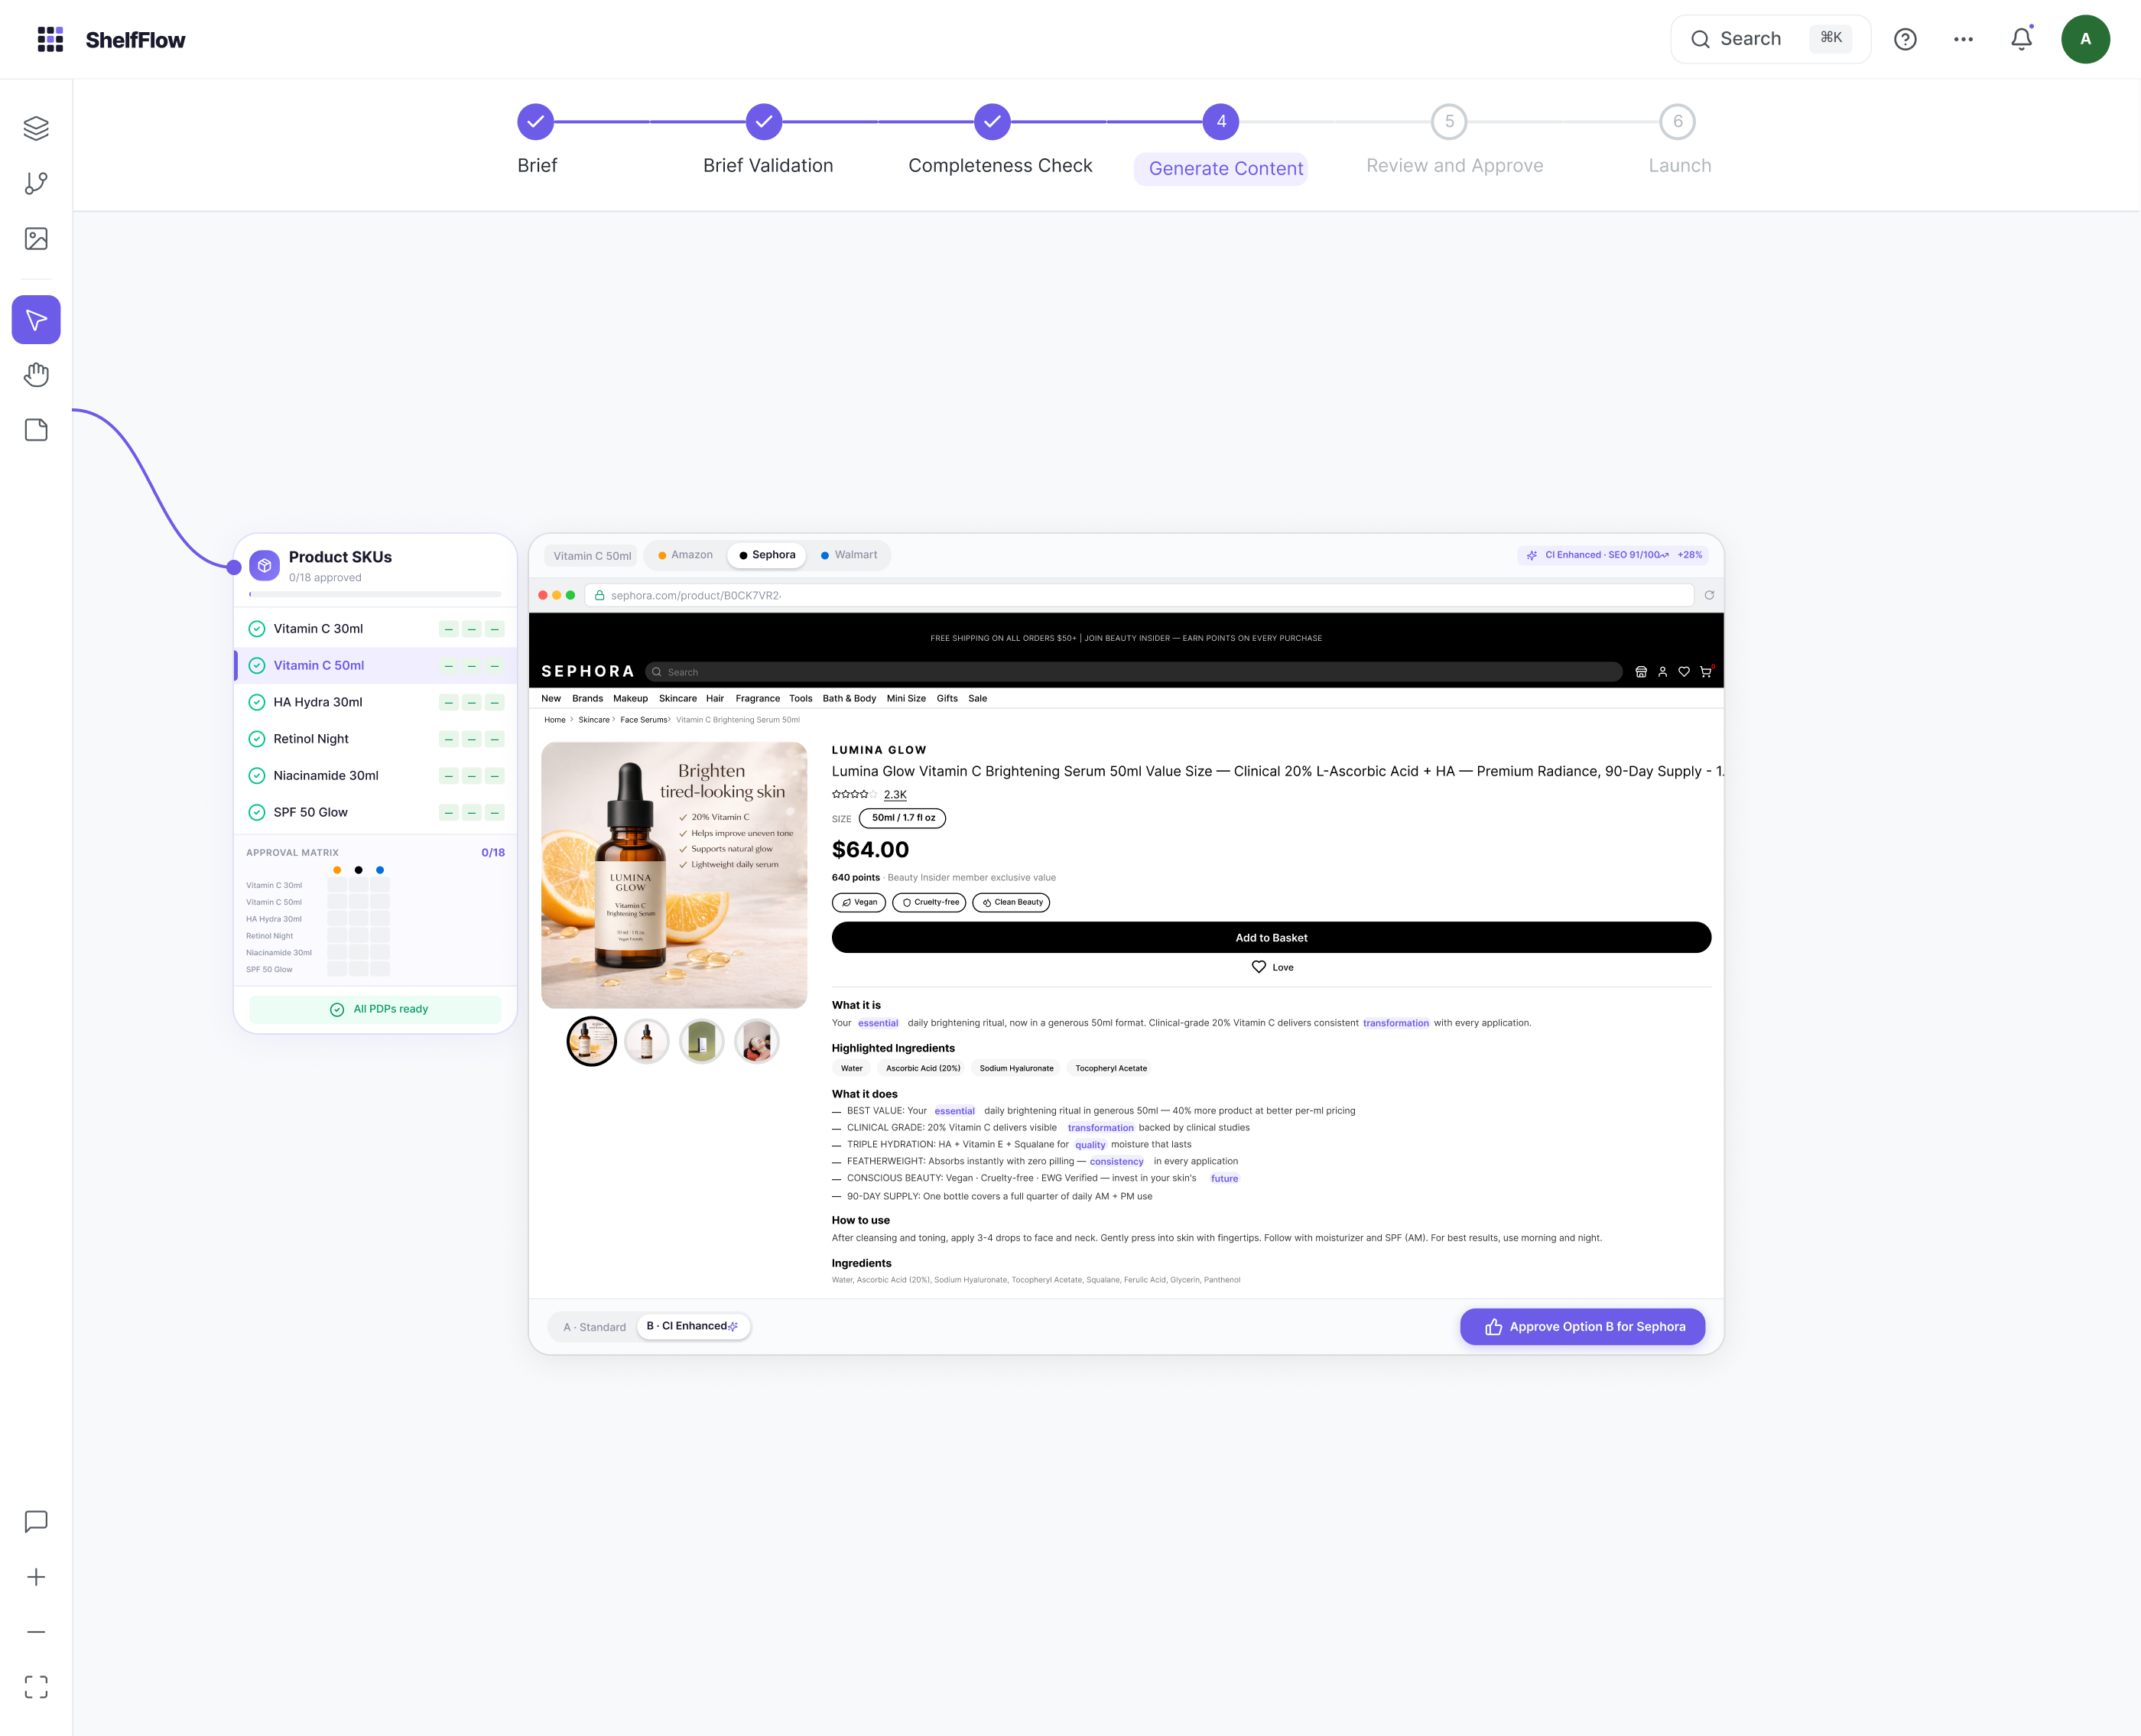Toggle the B · CI Enhanced option

point(692,1326)
